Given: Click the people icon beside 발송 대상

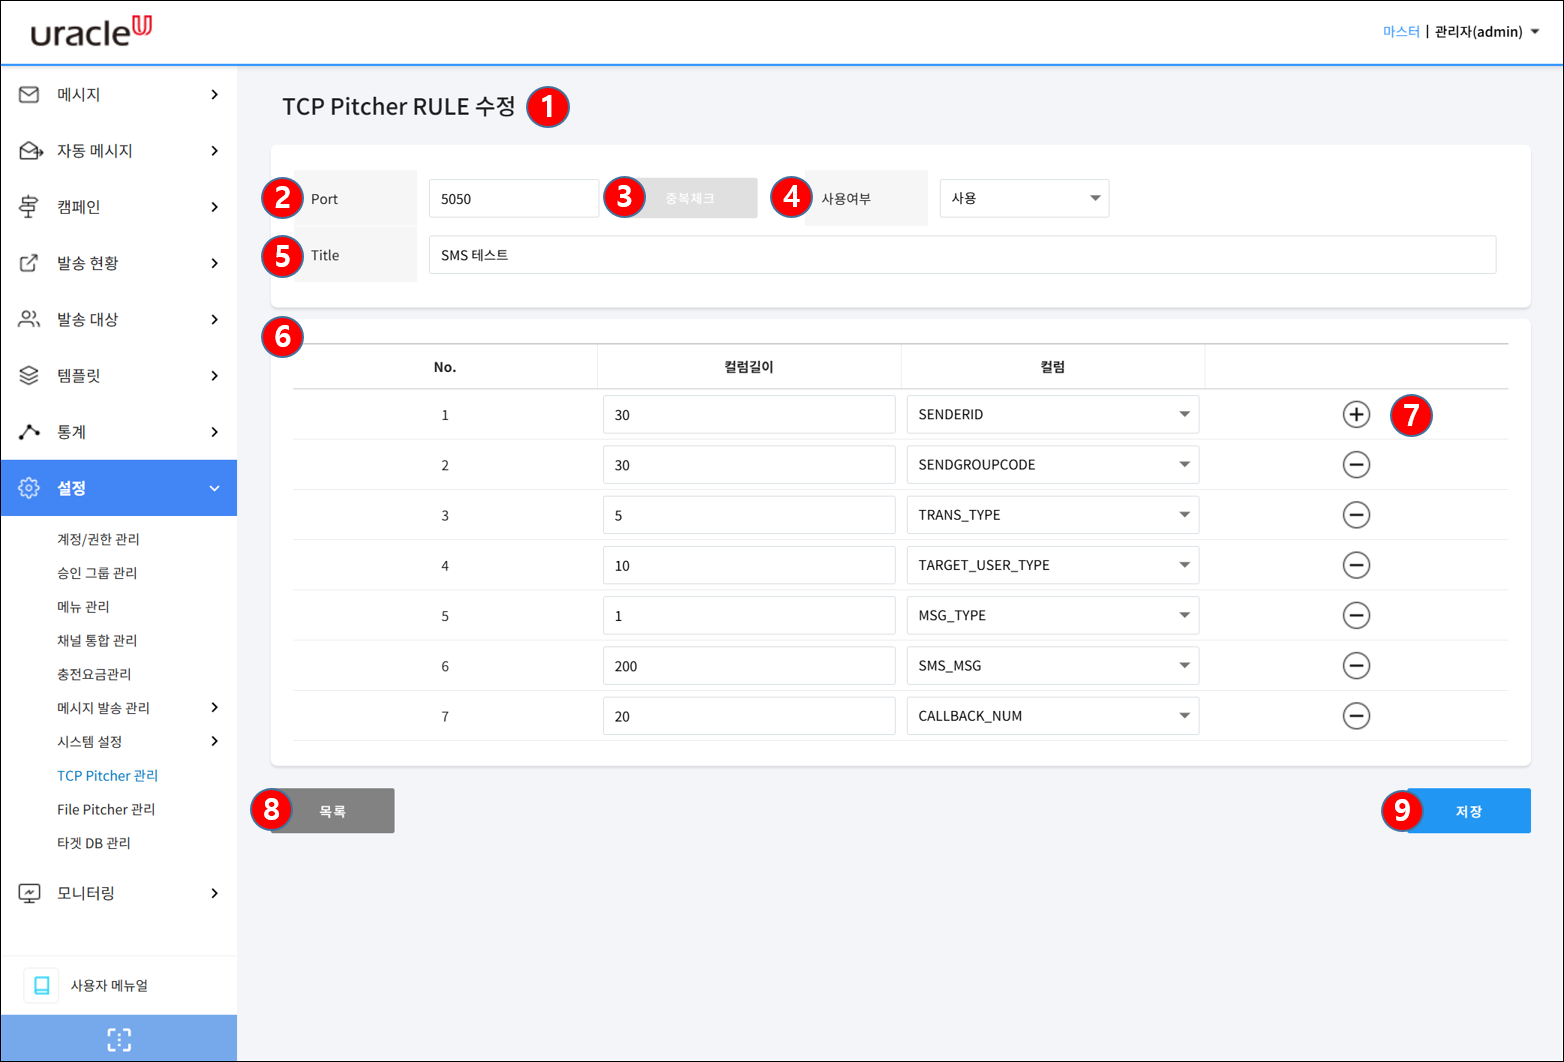Looking at the screenshot, I should (x=29, y=319).
